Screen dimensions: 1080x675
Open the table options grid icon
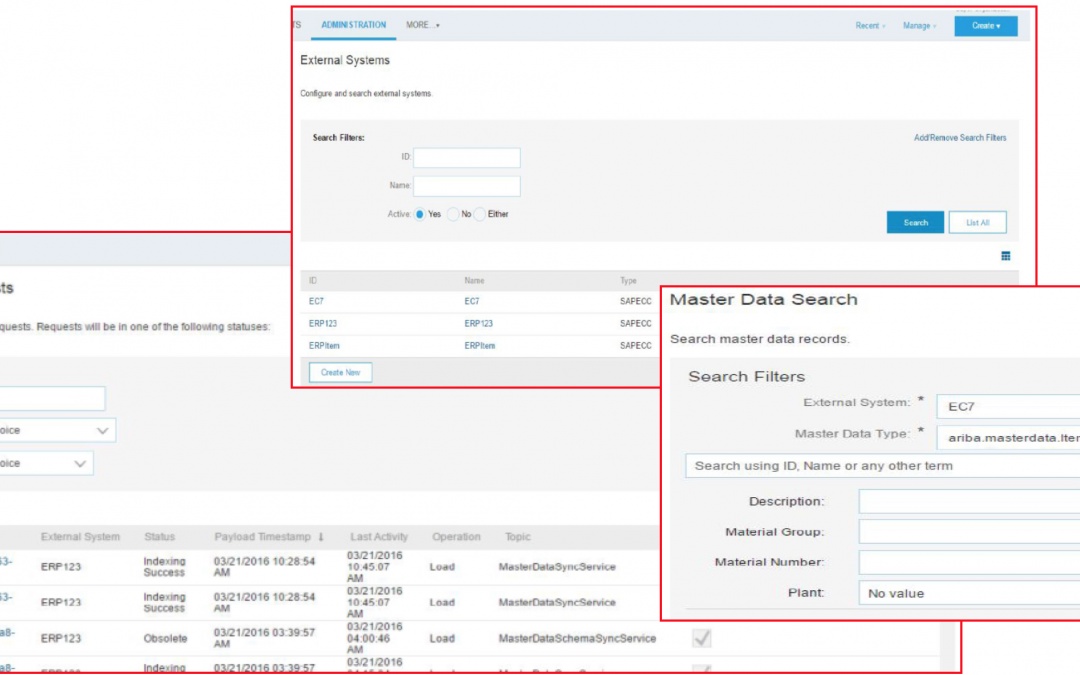coord(1006,256)
